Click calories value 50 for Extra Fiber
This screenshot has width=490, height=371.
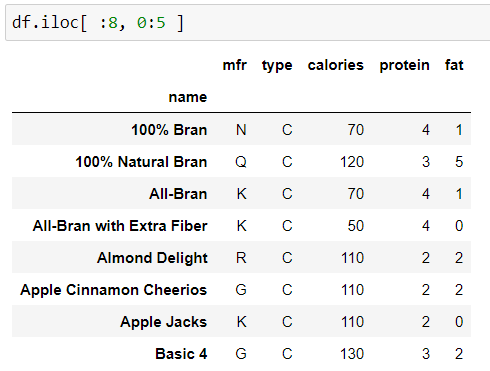tap(356, 226)
